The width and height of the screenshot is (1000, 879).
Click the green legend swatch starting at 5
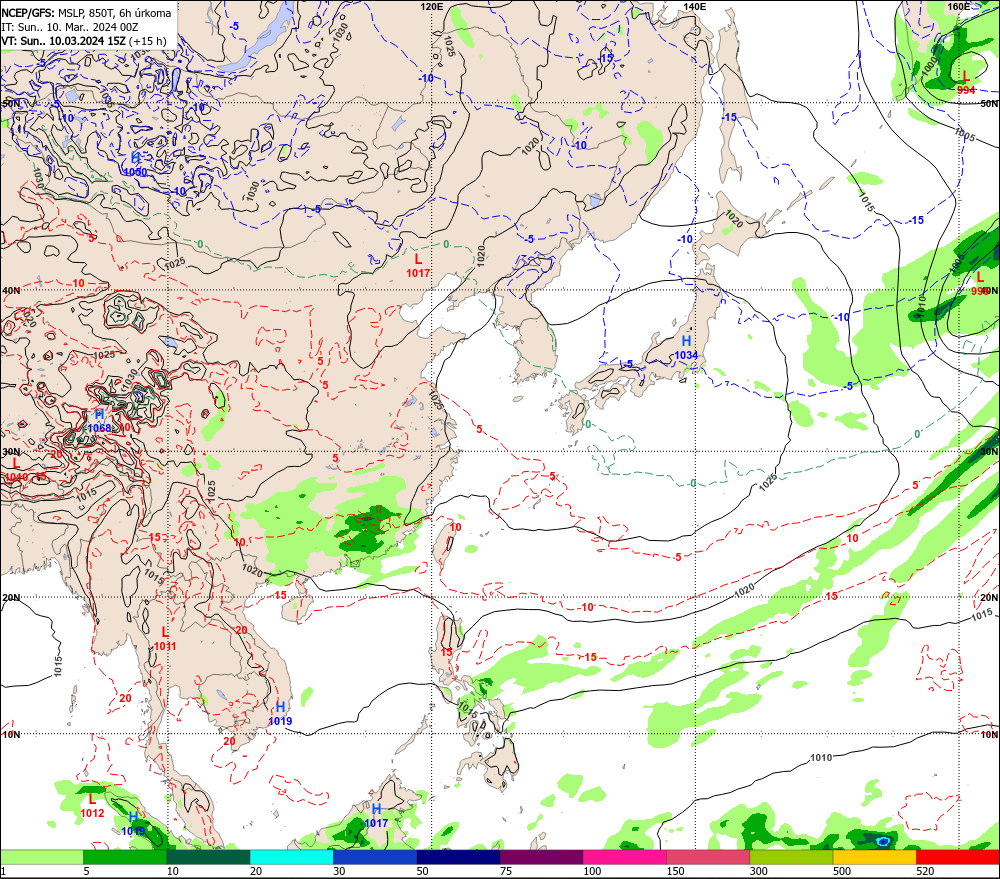(124, 857)
